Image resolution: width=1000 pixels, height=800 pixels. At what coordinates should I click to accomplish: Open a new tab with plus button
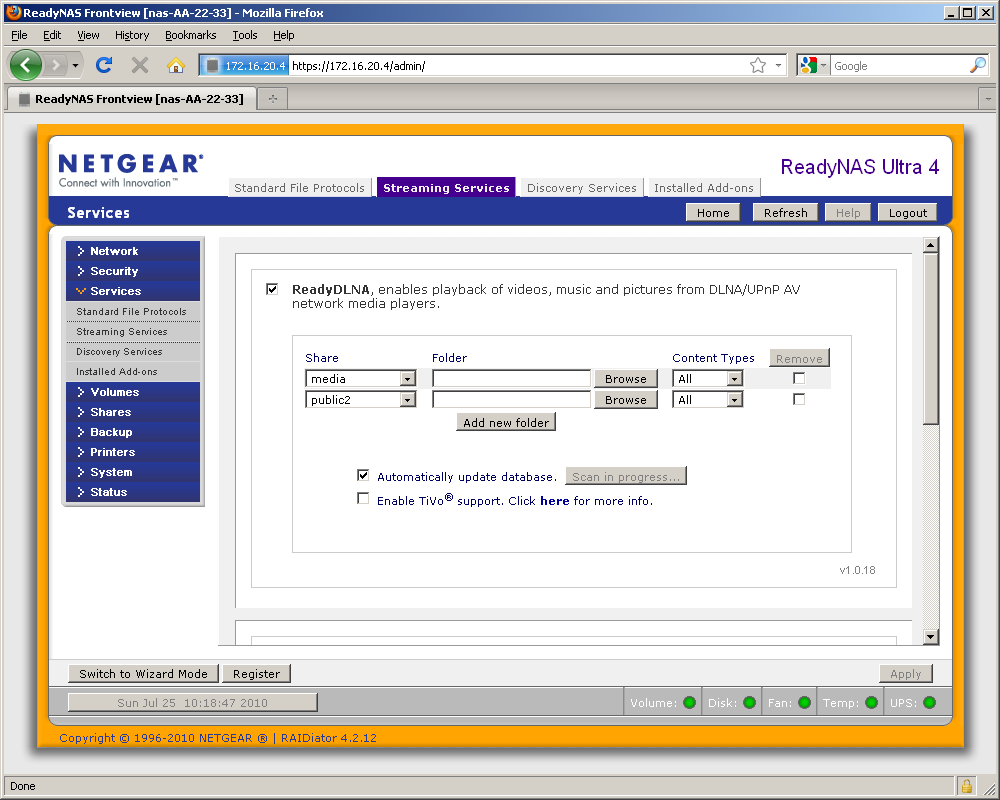pos(273,99)
